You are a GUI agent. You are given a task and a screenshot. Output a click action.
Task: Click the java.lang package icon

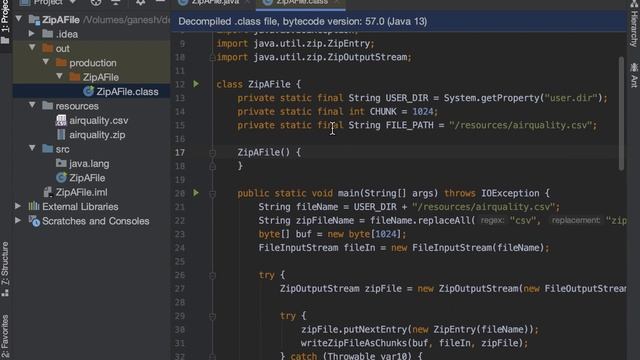(x=61, y=163)
